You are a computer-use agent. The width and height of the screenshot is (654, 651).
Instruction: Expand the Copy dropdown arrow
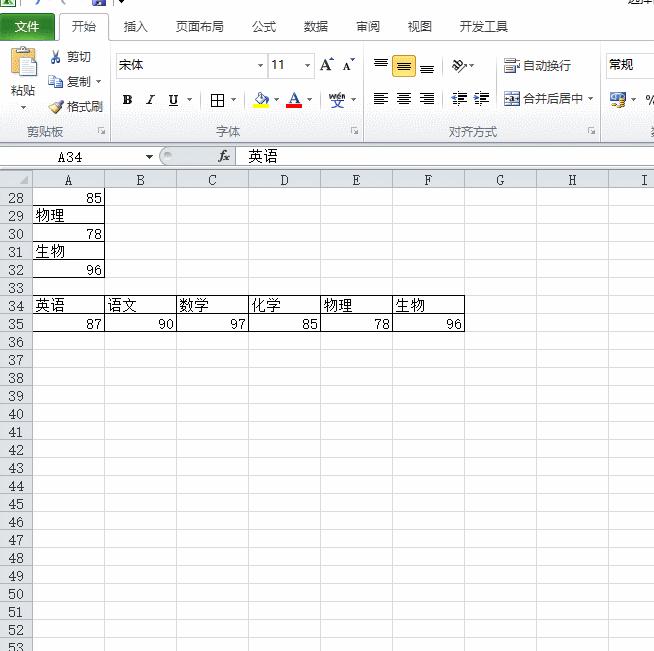(99, 81)
